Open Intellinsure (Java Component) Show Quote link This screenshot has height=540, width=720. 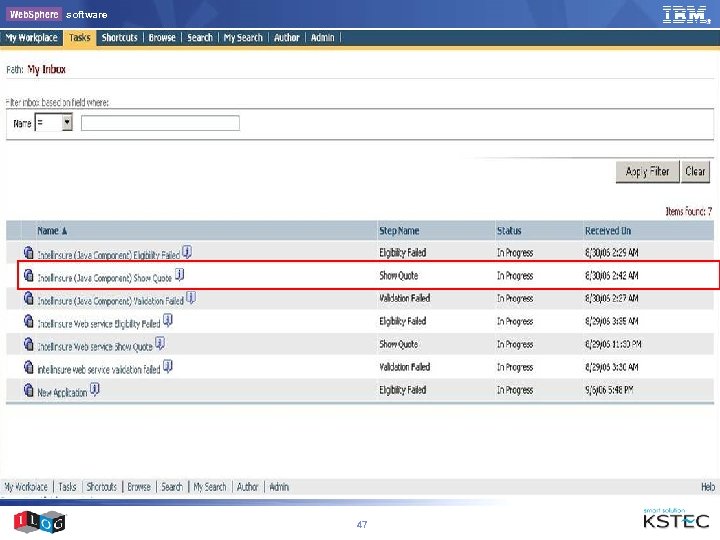click(x=104, y=278)
